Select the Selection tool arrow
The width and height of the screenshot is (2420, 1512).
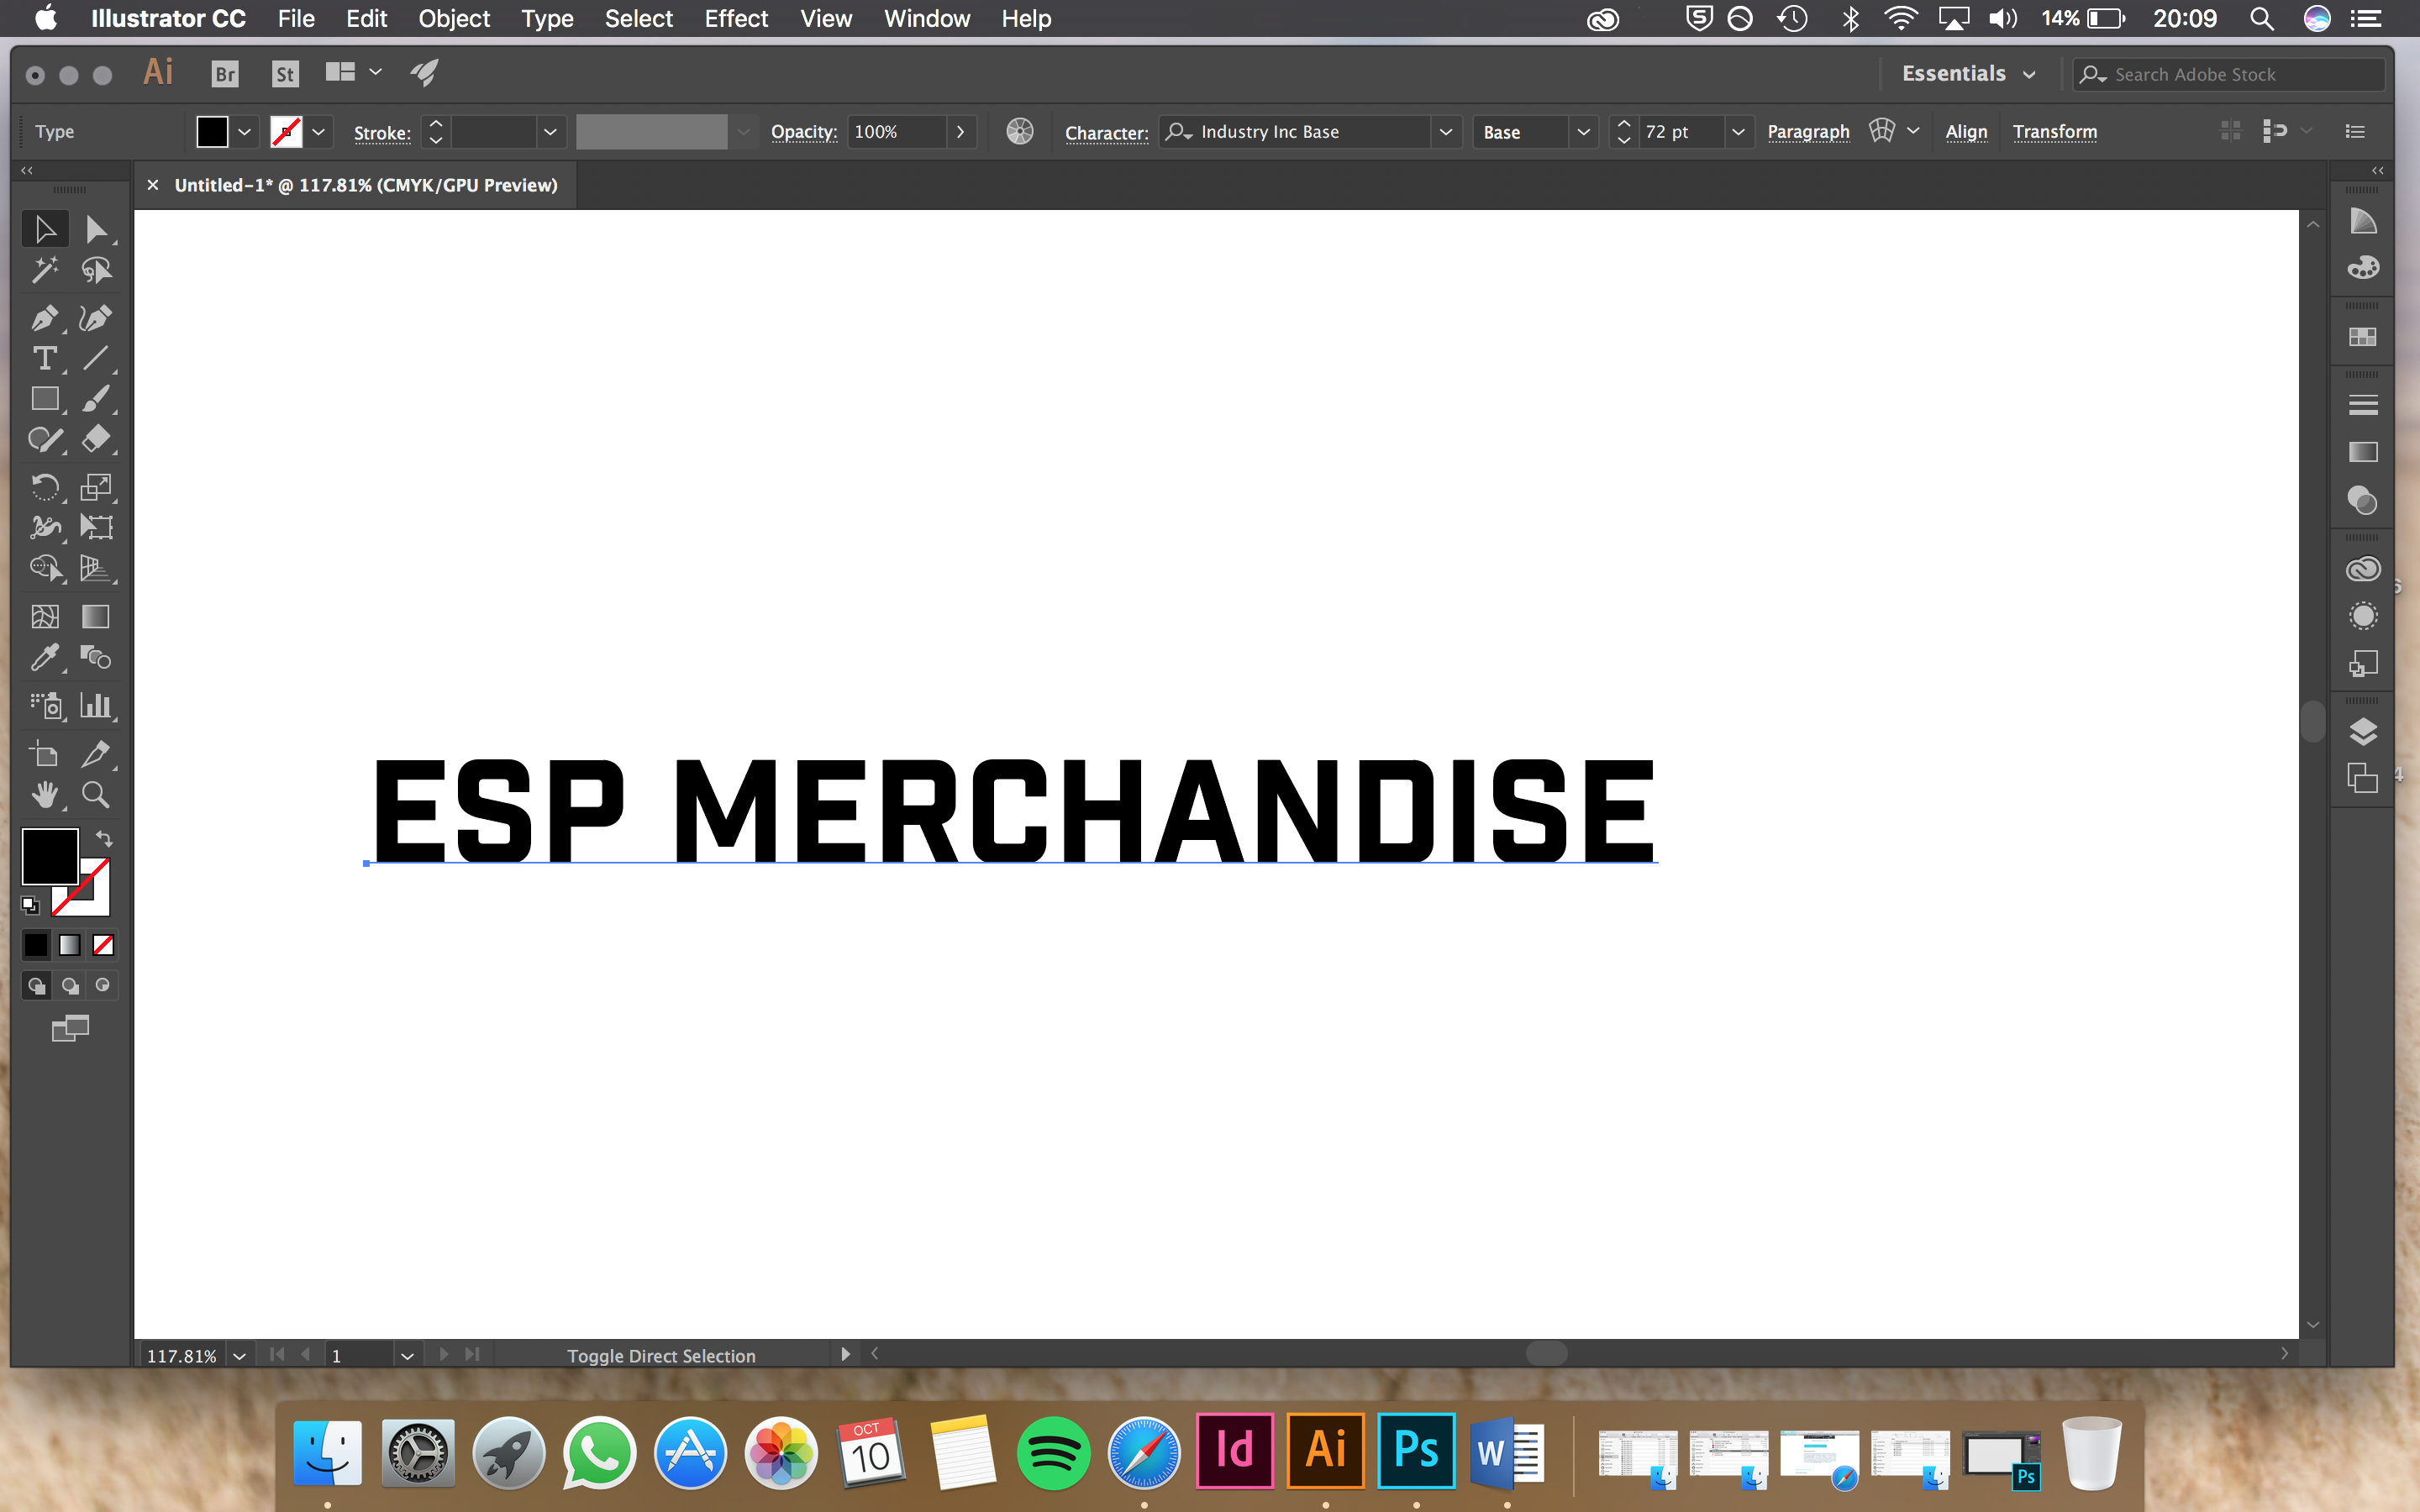pyautogui.click(x=45, y=229)
